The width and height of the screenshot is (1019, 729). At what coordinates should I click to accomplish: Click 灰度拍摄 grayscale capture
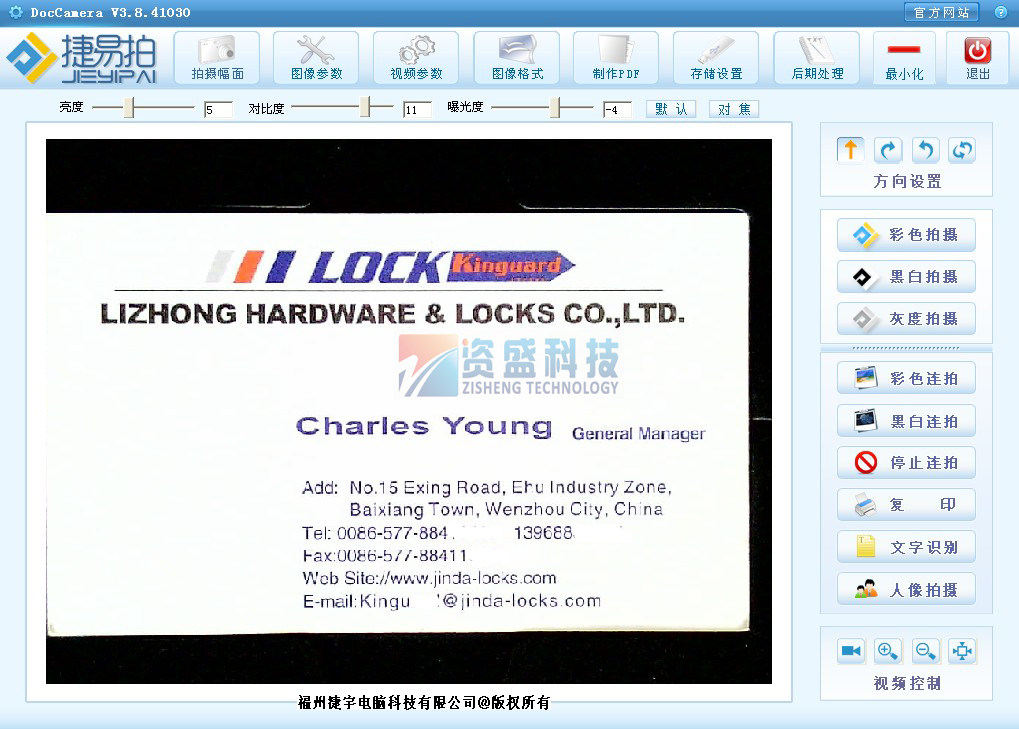point(907,318)
